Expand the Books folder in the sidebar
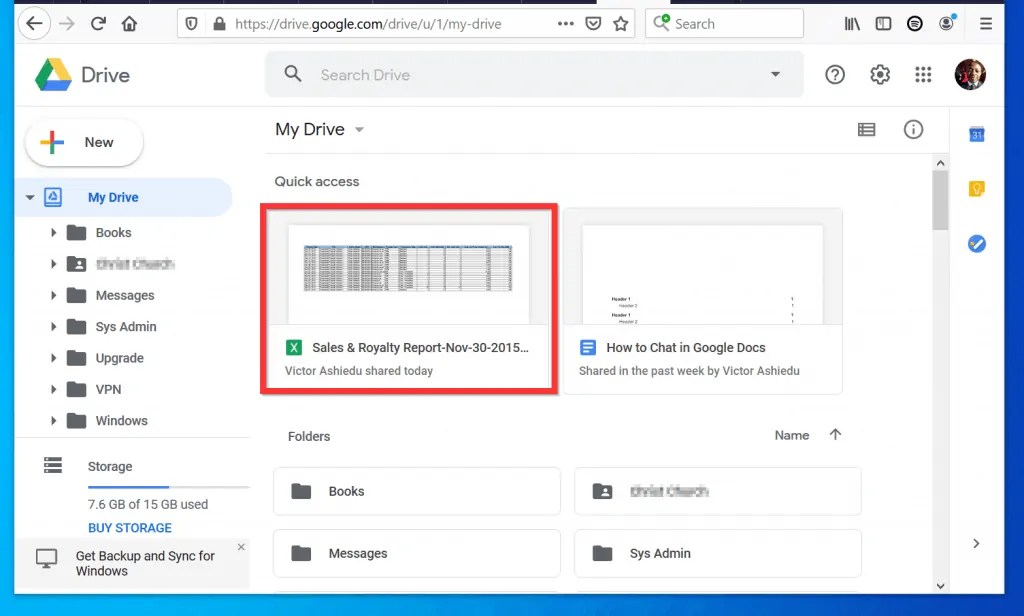1024x616 pixels. pos(54,232)
